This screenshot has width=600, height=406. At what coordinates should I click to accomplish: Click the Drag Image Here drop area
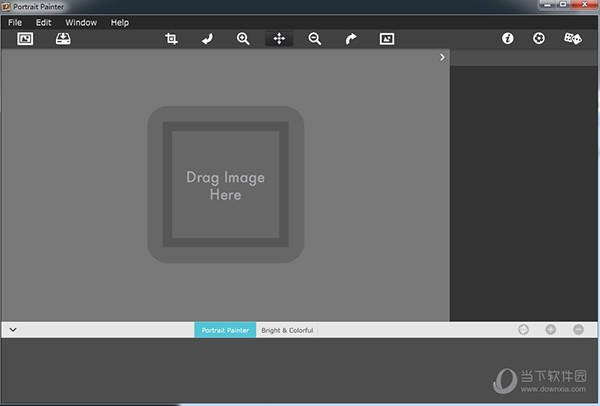click(x=226, y=184)
